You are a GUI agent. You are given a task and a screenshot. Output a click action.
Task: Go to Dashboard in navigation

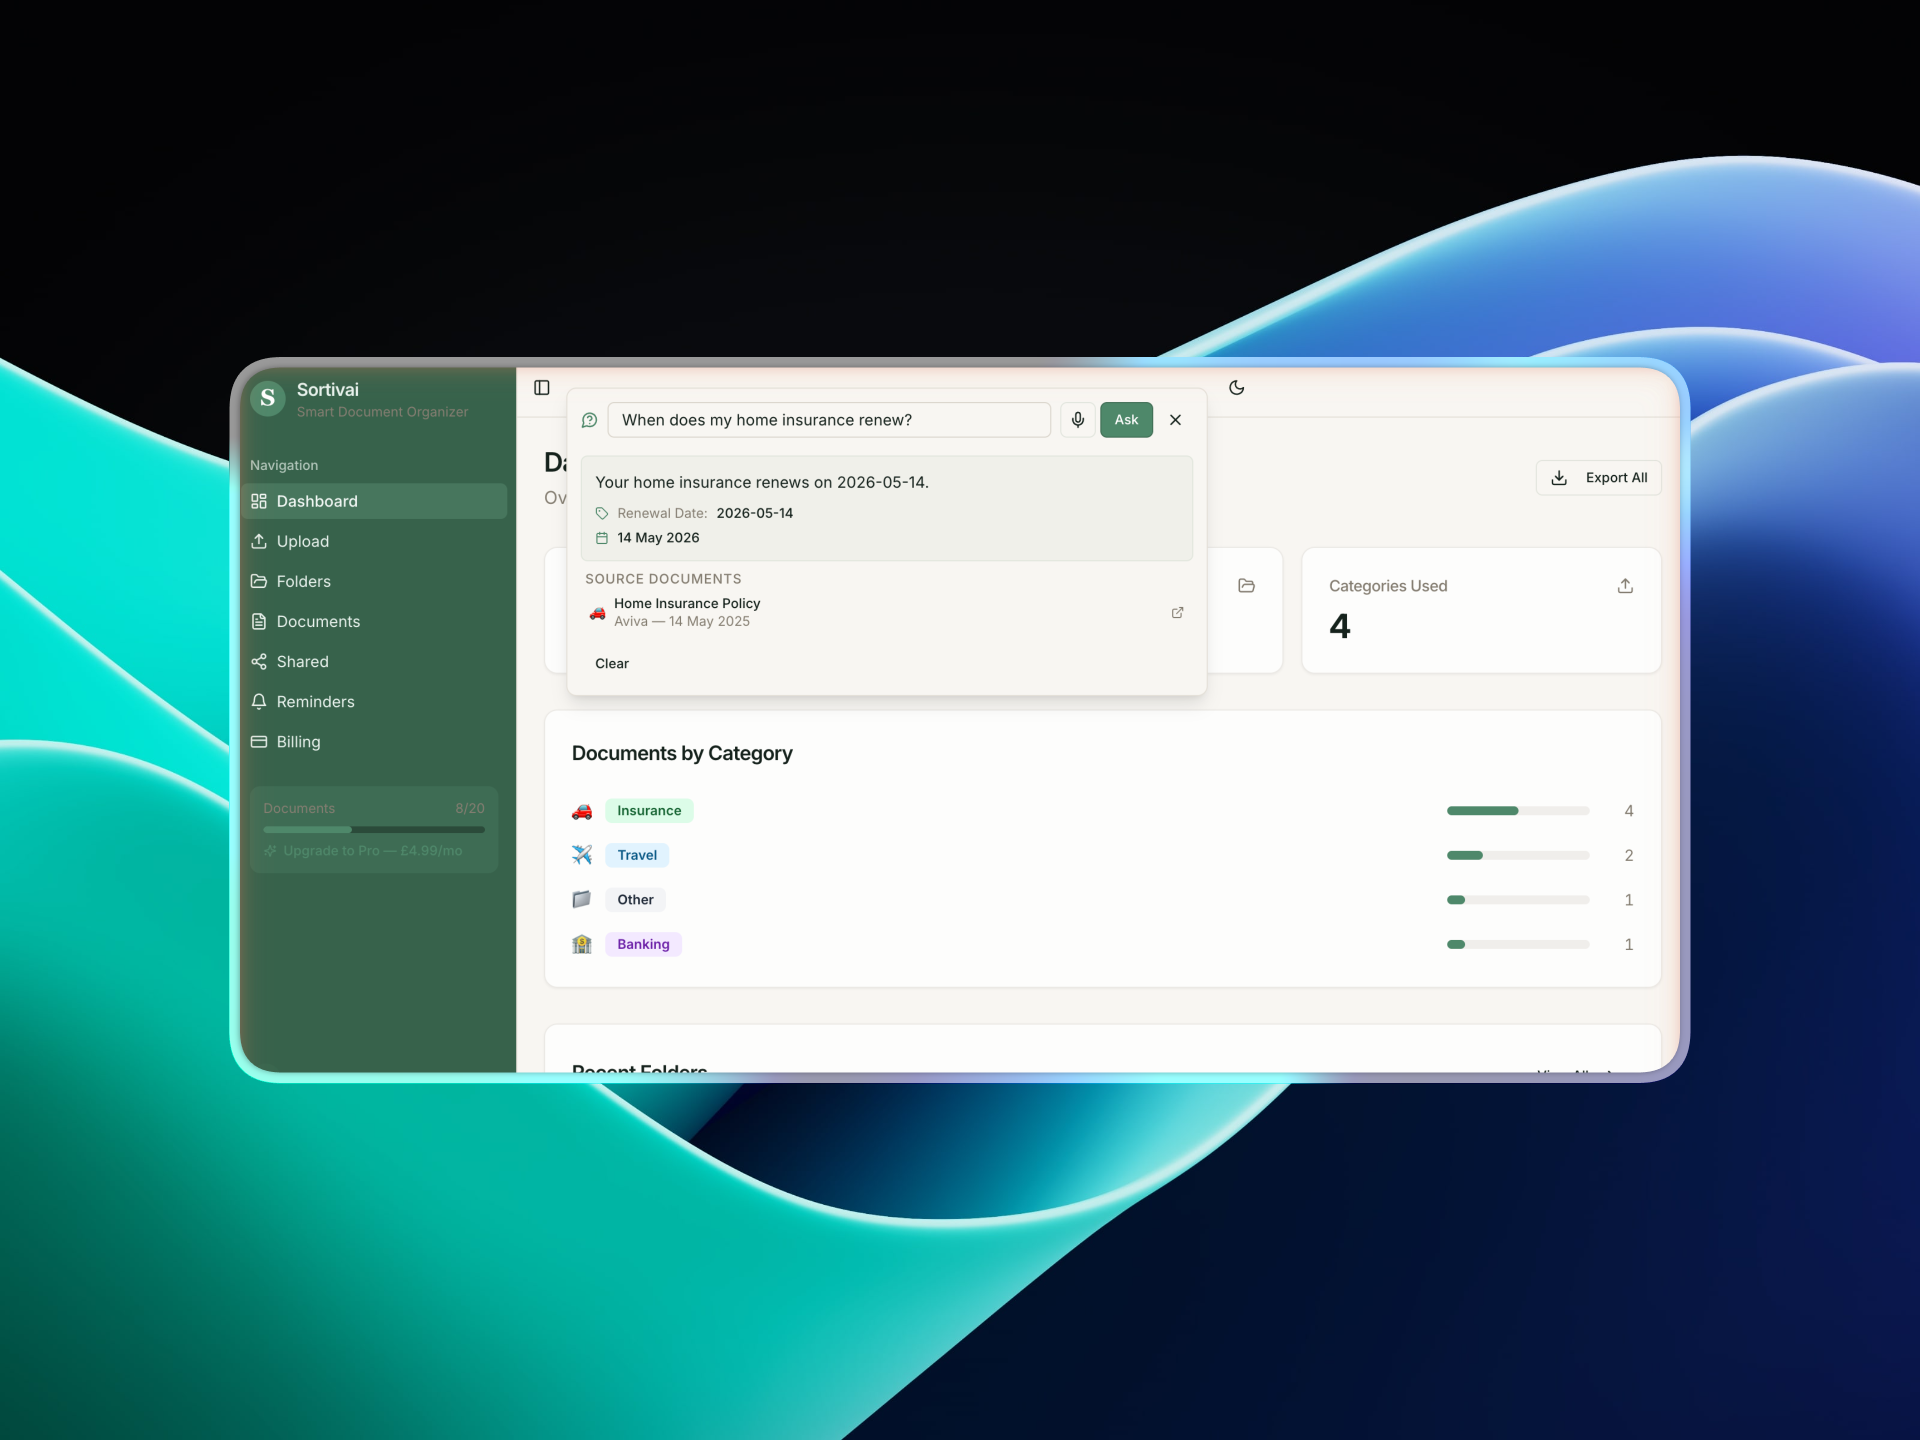coord(375,501)
